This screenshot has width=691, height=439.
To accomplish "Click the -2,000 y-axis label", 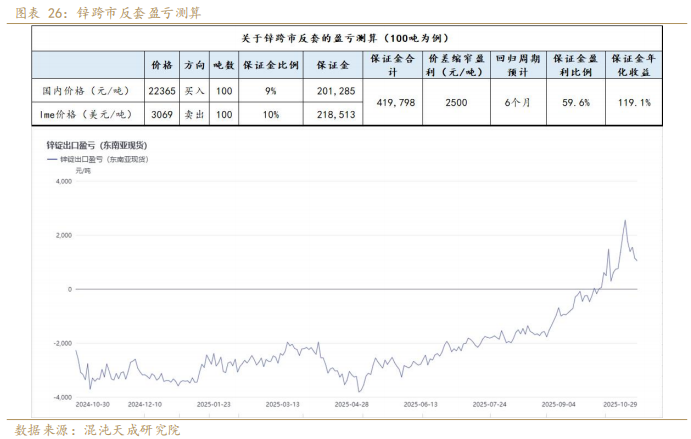I will tap(59, 342).
